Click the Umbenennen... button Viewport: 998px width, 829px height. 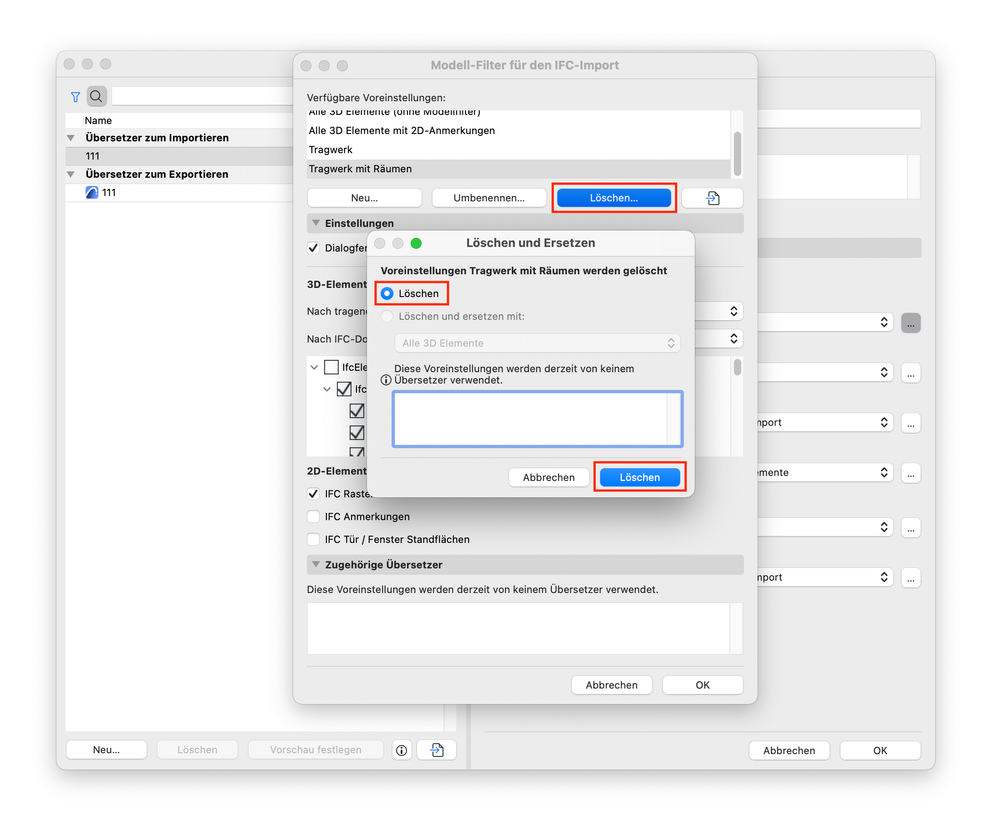coord(489,198)
